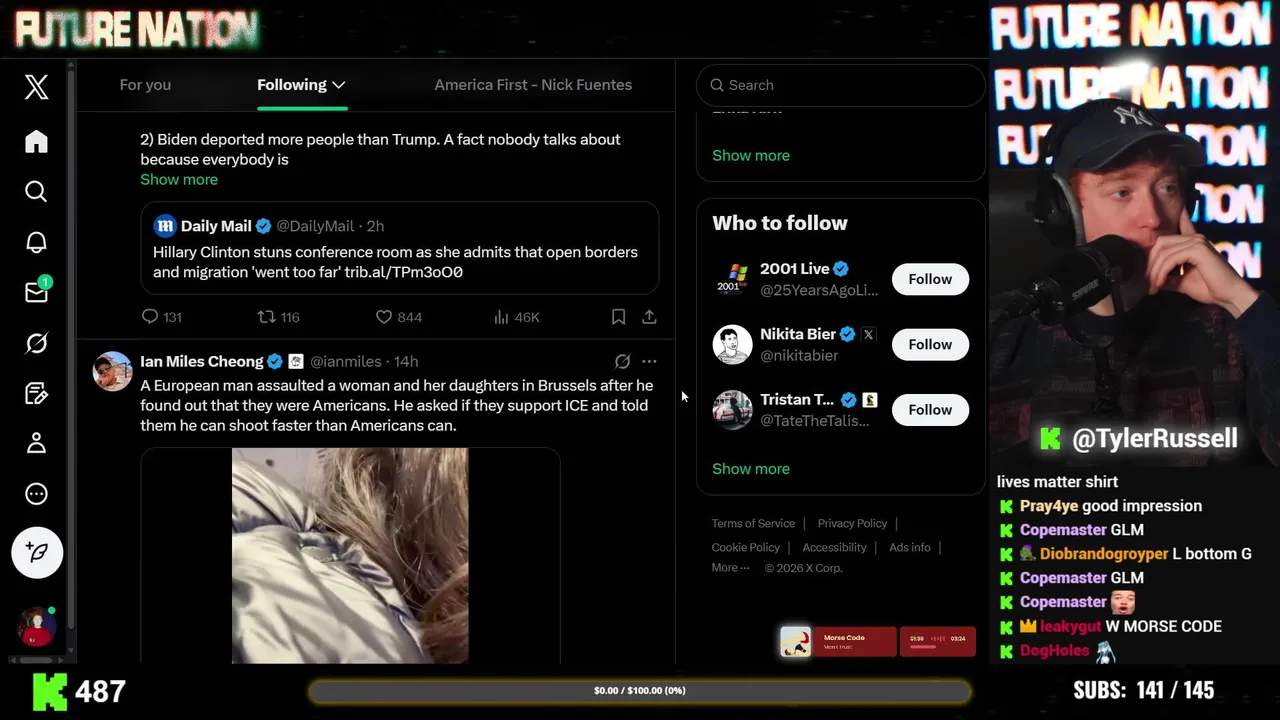
Task: Like the post with 844 likes
Action: [383, 316]
